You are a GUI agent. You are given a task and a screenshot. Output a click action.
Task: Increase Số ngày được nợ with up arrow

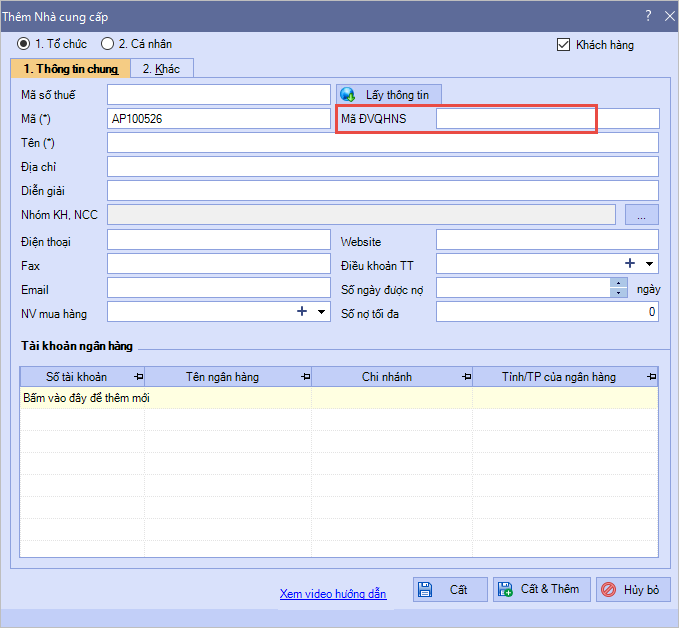tap(619, 283)
